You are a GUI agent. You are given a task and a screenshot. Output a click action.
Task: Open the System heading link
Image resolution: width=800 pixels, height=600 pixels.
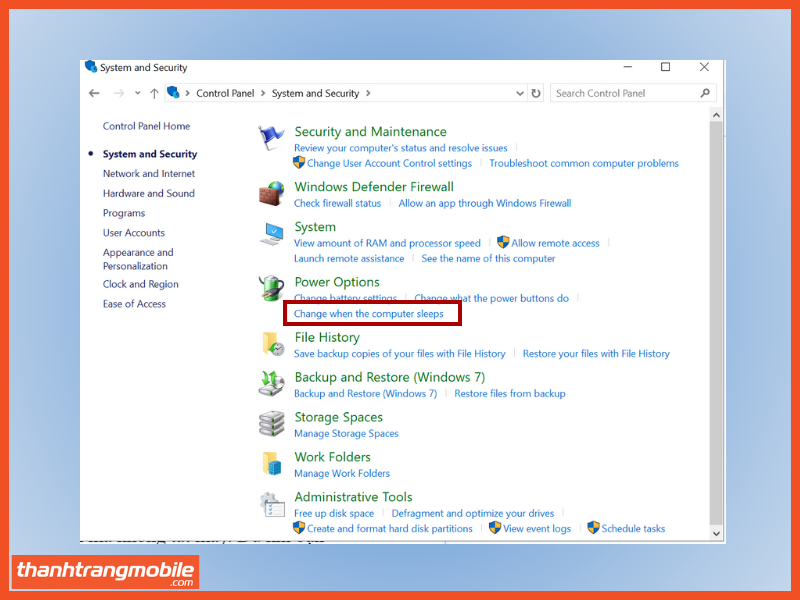[x=315, y=227]
